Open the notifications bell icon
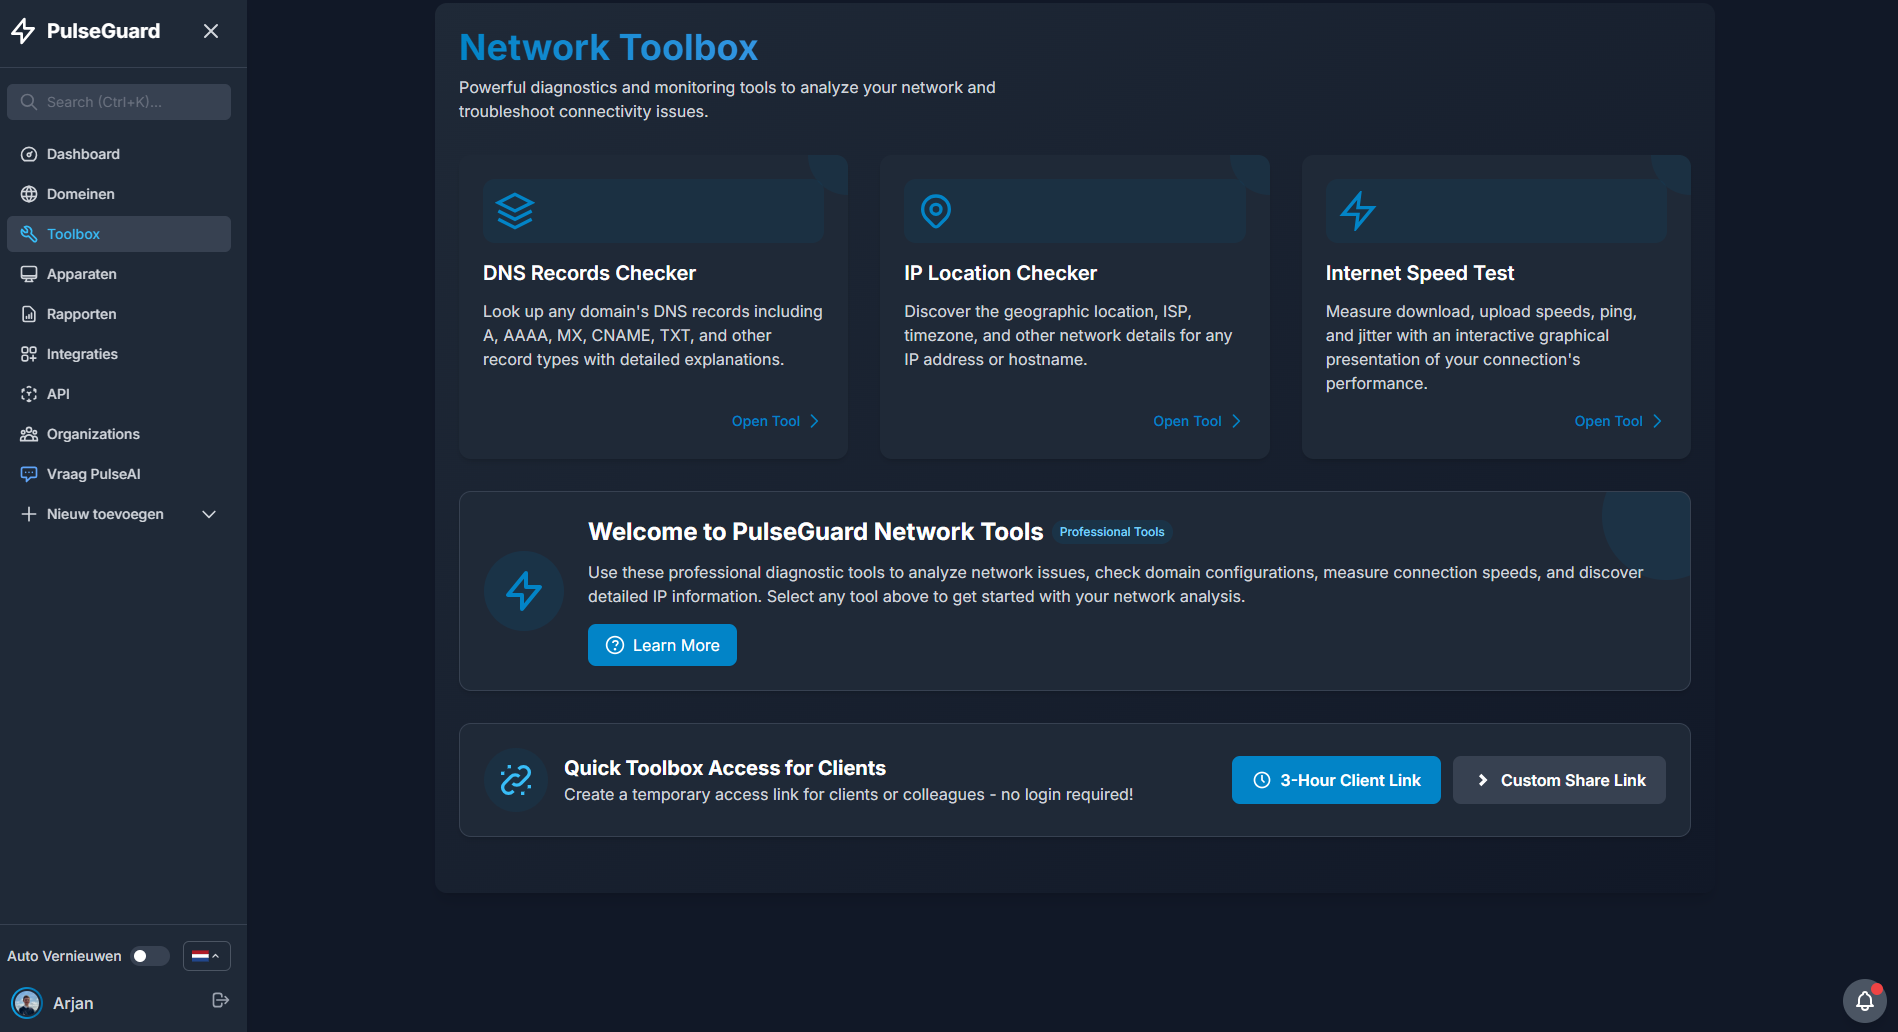This screenshot has width=1898, height=1032. click(1865, 1001)
